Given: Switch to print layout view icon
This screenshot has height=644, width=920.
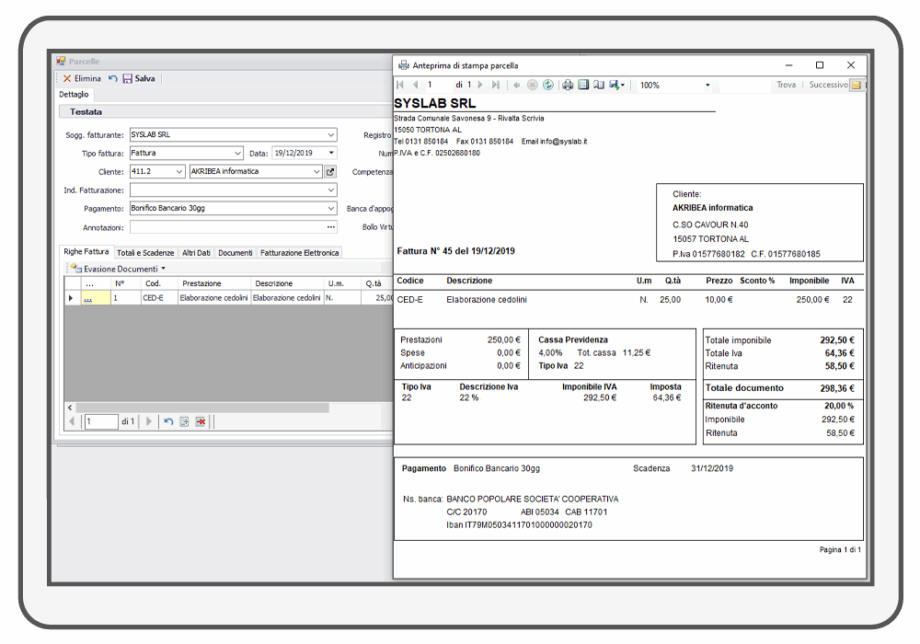Looking at the screenshot, I should pos(583,85).
